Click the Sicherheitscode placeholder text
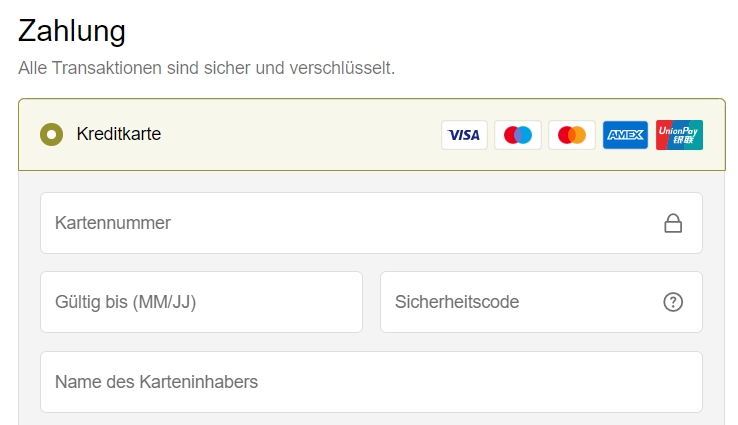738x425 pixels. pos(457,302)
